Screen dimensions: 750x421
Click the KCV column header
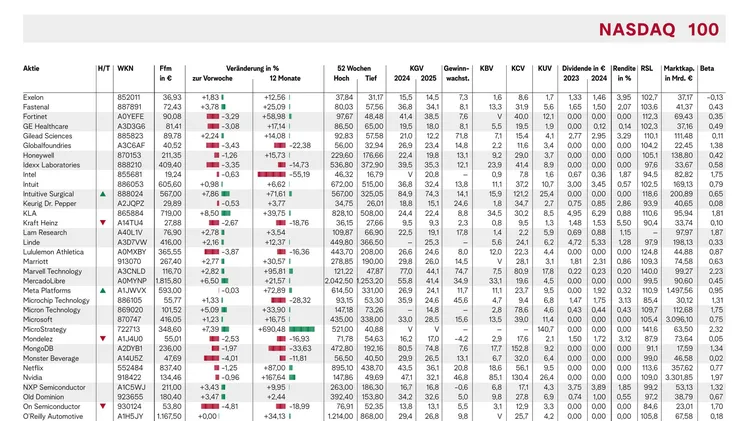pyautogui.click(x=518, y=68)
